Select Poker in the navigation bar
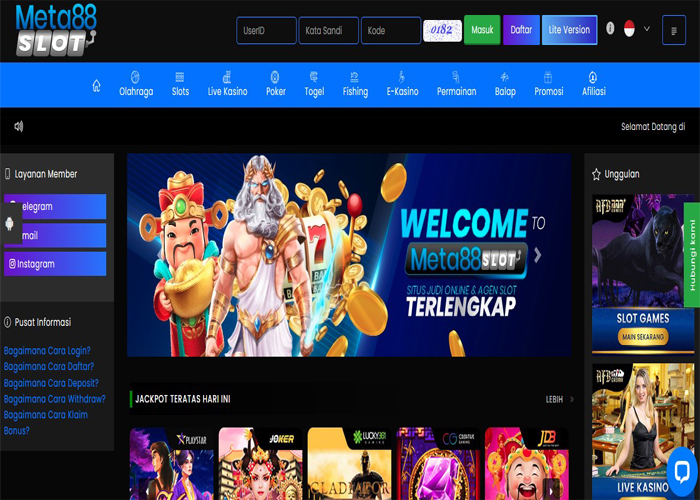Screen dimensions: 700x500 click(x=275, y=84)
